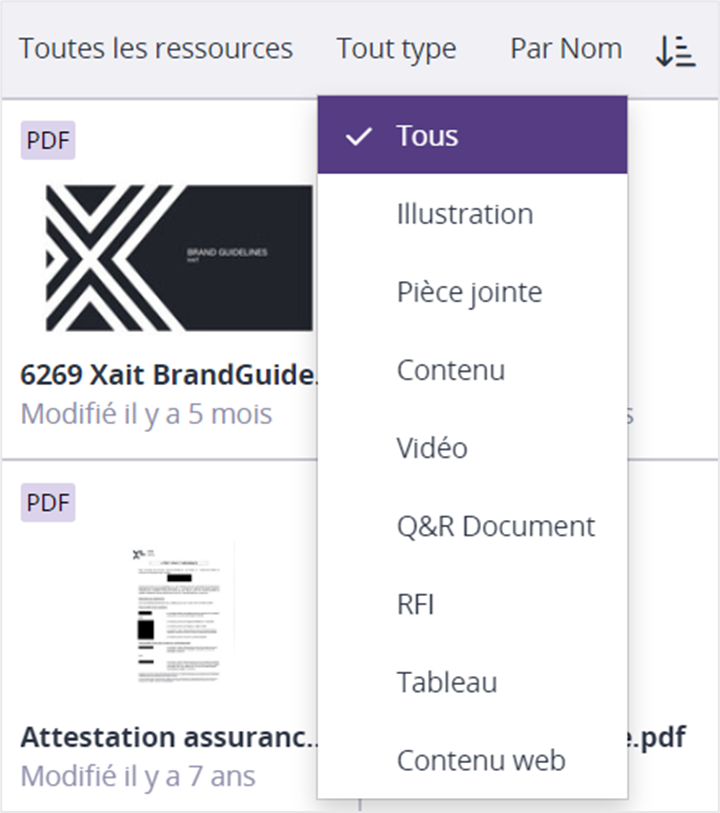
Task: Choose Contenu web option
Action: click(x=481, y=760)
